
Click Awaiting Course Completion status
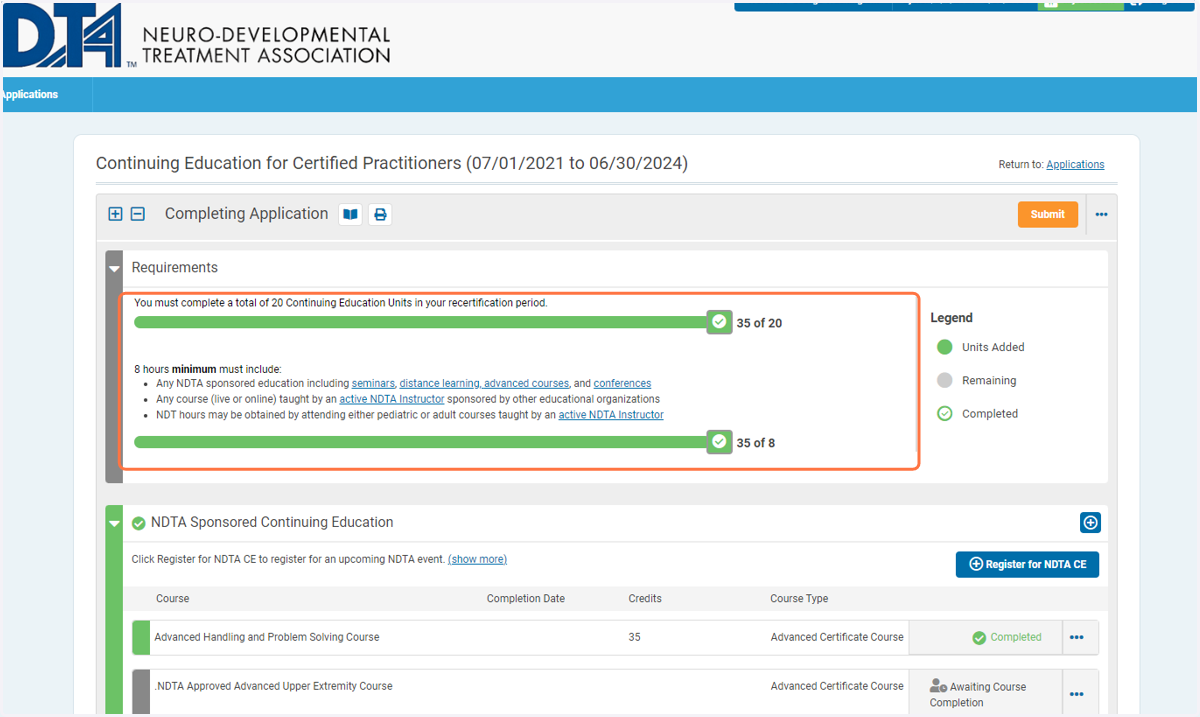(x=978, y=694)
